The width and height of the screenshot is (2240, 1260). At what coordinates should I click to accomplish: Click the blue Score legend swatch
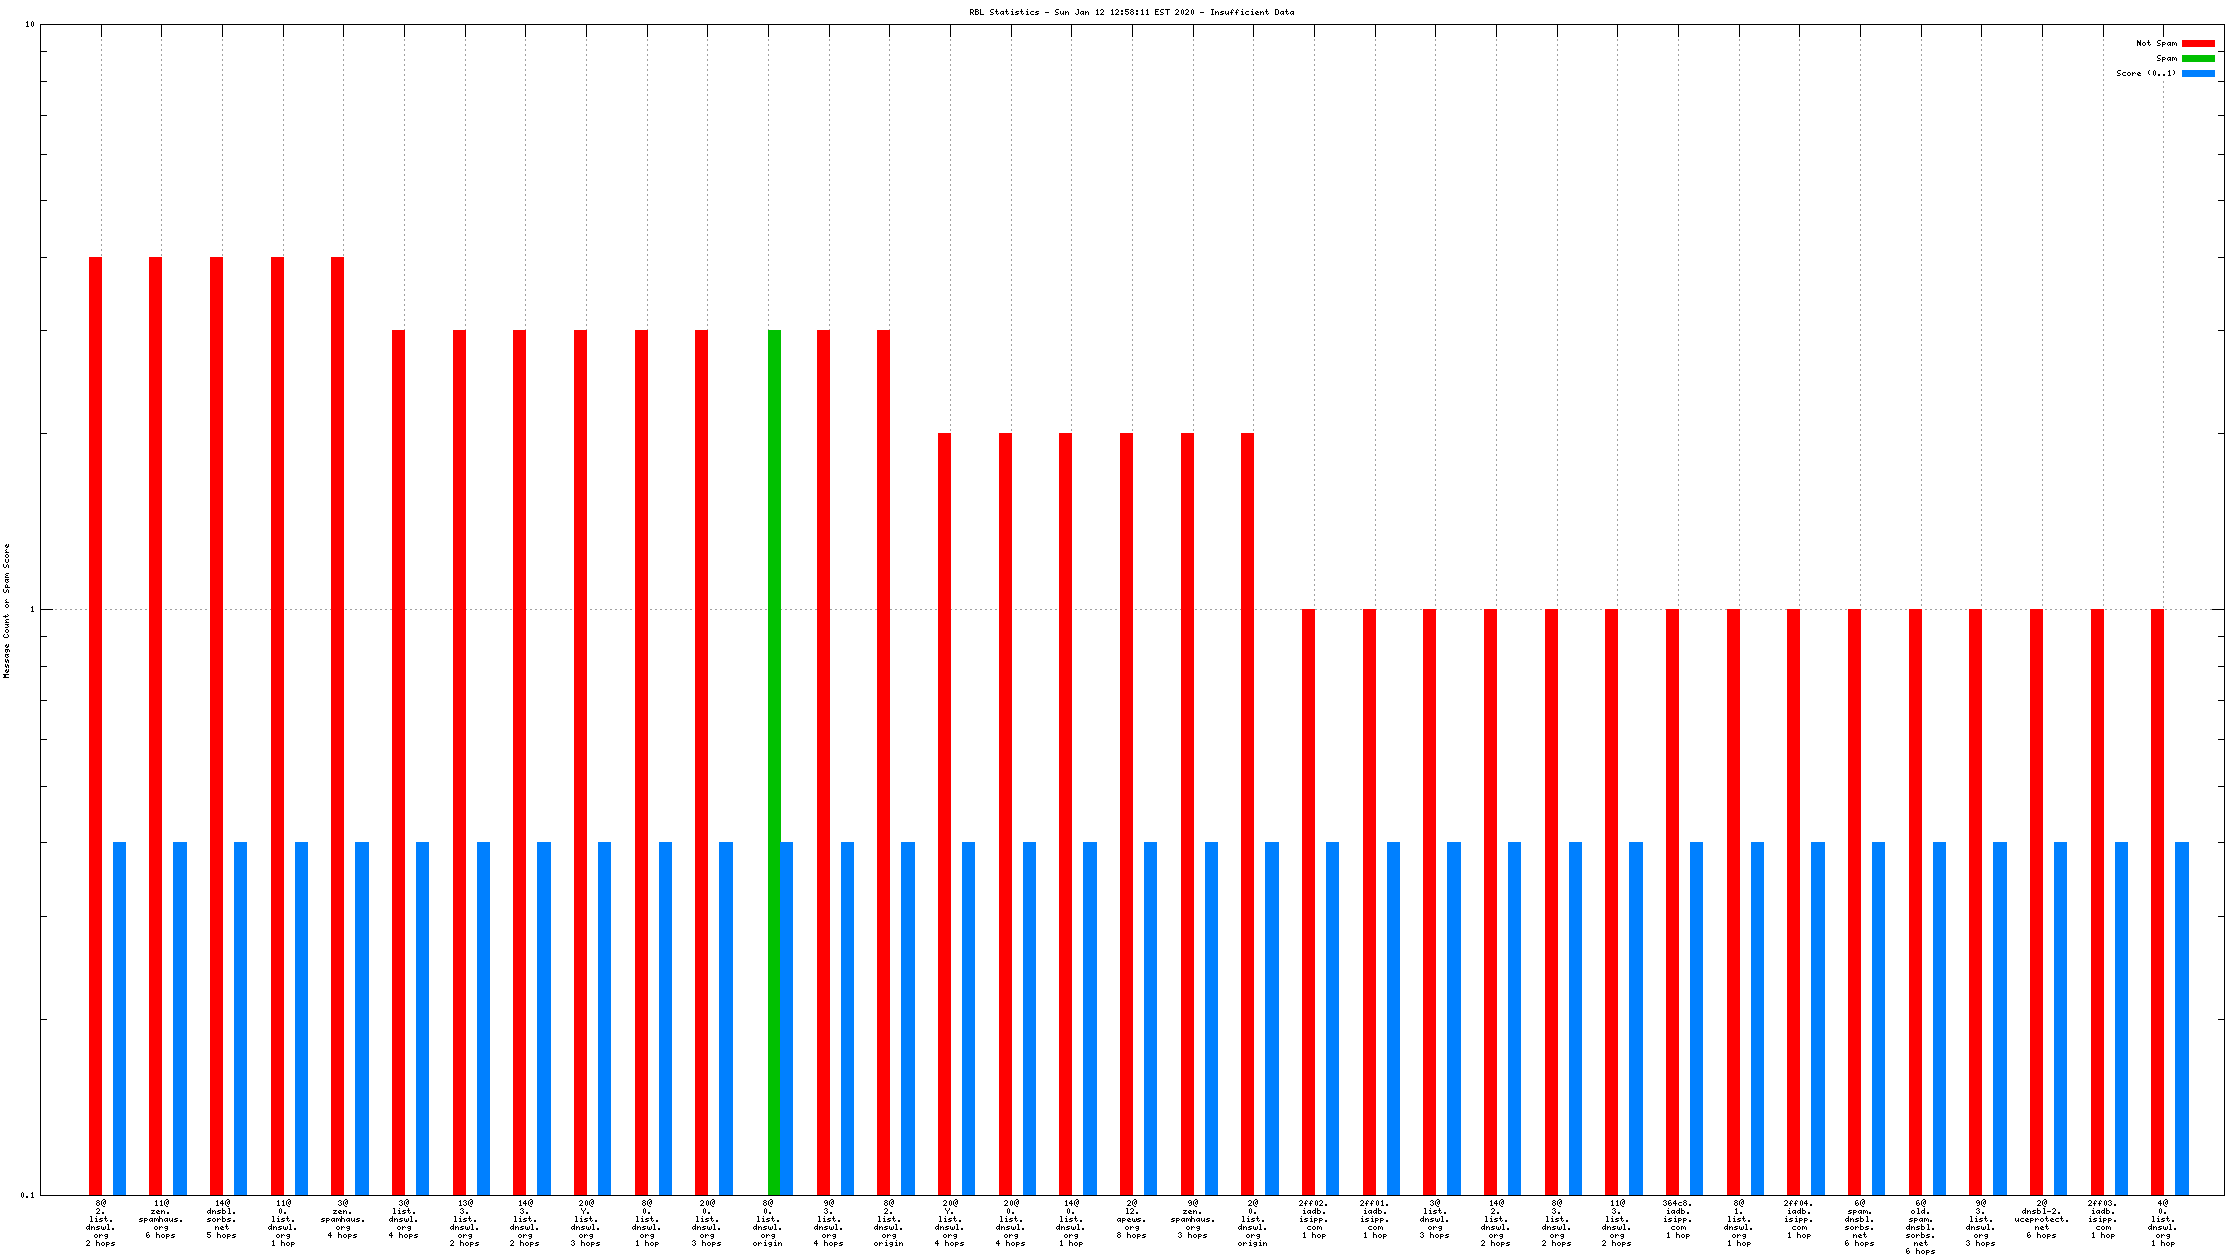(x=2198, y=73)
